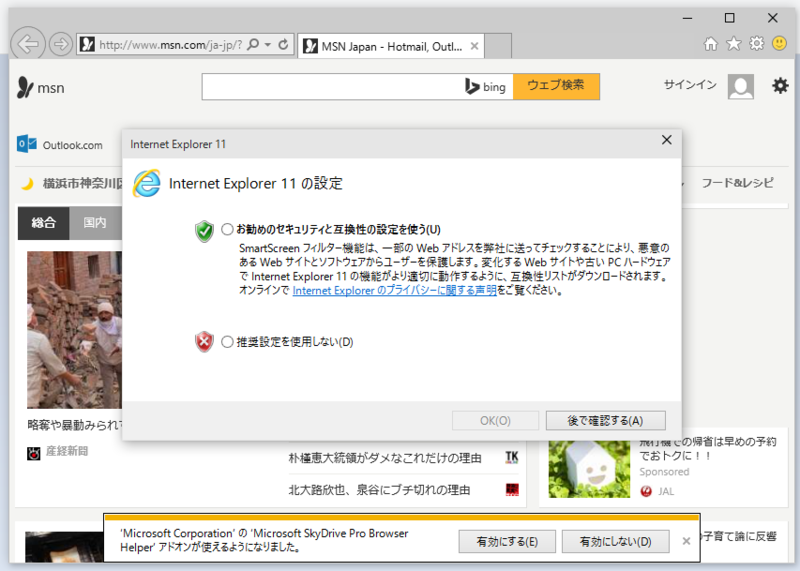Select the 総合 news tab
Image resolution: width=800 pixels, height=571 pixels.
(43, 222)
